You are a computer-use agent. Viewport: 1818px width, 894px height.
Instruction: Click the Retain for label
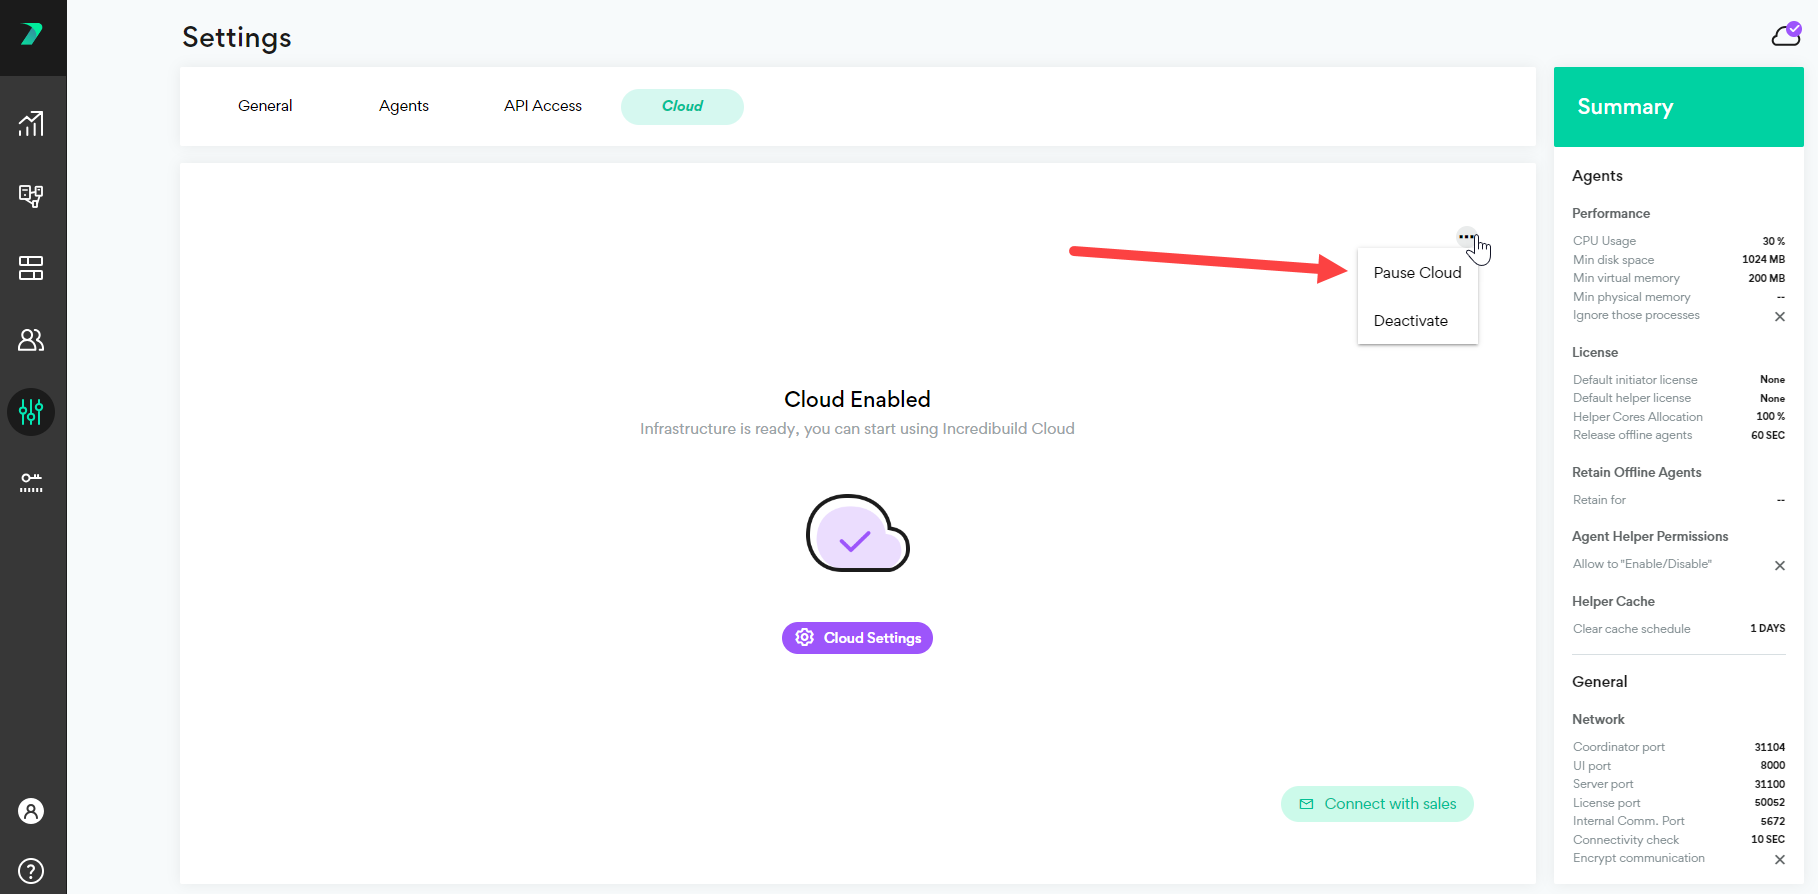tap(1599, 500)
